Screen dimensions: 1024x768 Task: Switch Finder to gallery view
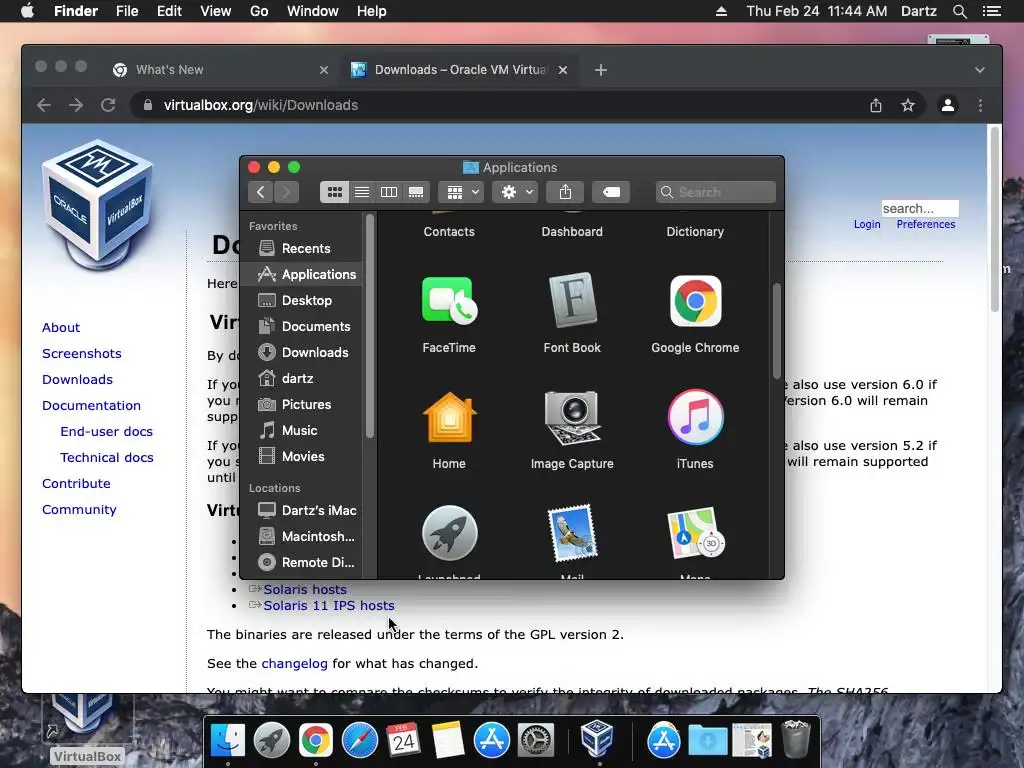(416, 192)
